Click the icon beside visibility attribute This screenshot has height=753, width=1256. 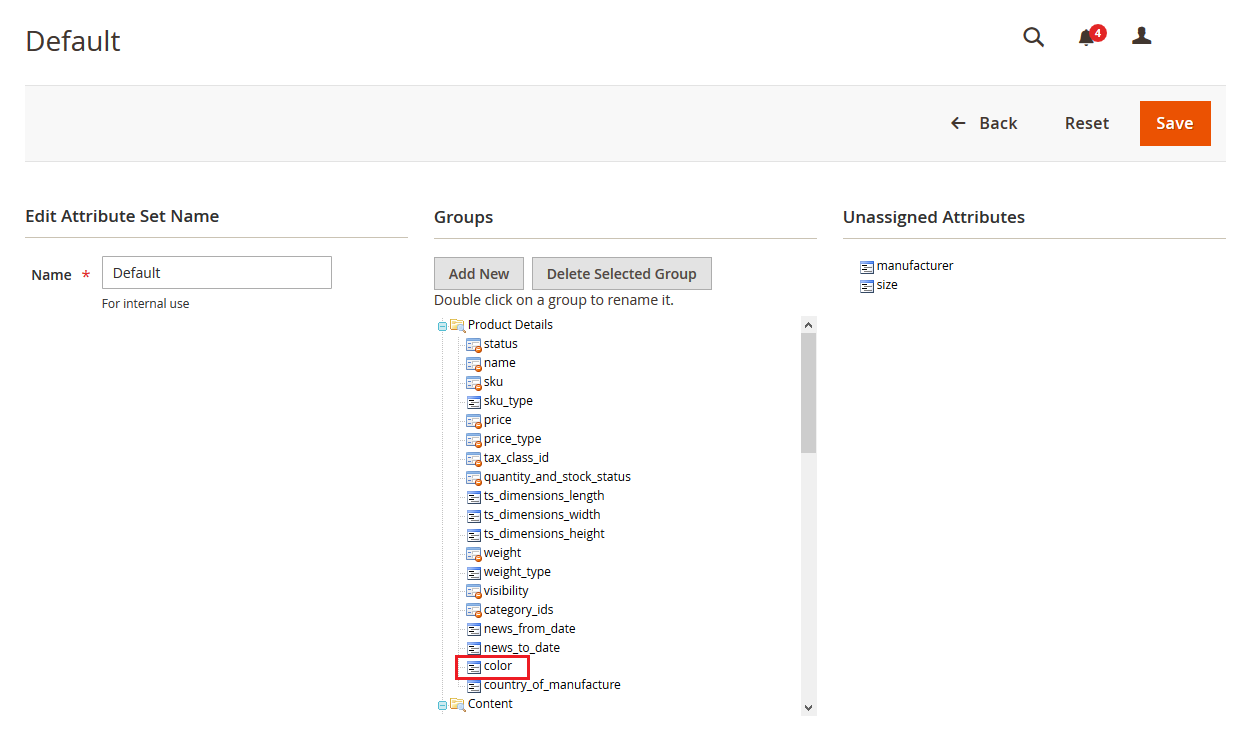click(x=474, y=591)
